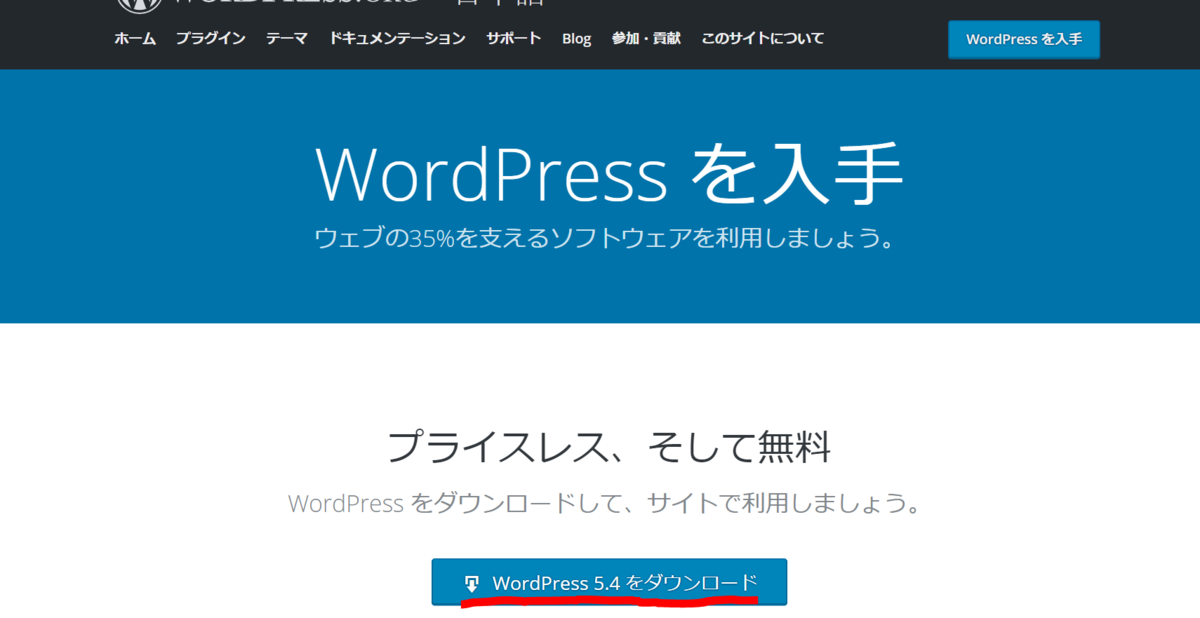Screen dimensions: 1200x618
Task: Open ドキュメンテーション in the navigation
Action: (397, 38)
